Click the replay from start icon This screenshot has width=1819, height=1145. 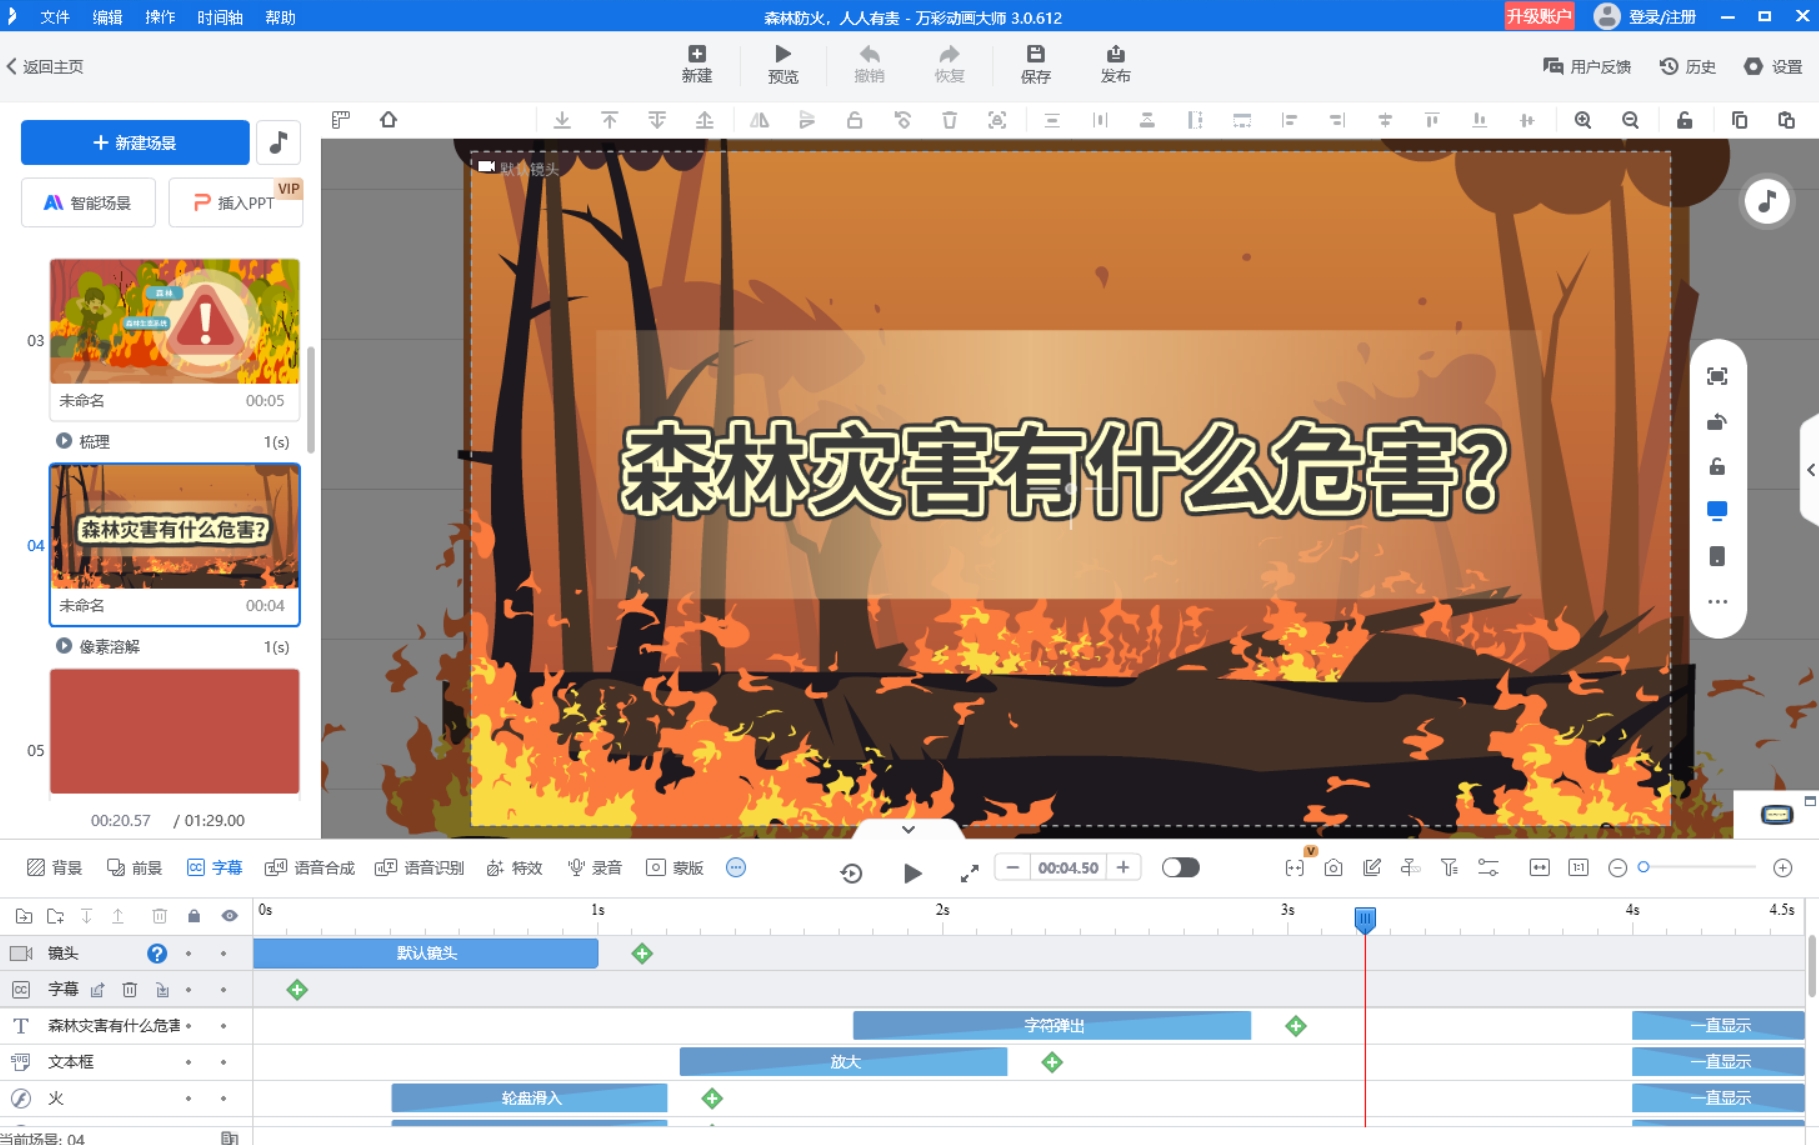coord(852,873)
